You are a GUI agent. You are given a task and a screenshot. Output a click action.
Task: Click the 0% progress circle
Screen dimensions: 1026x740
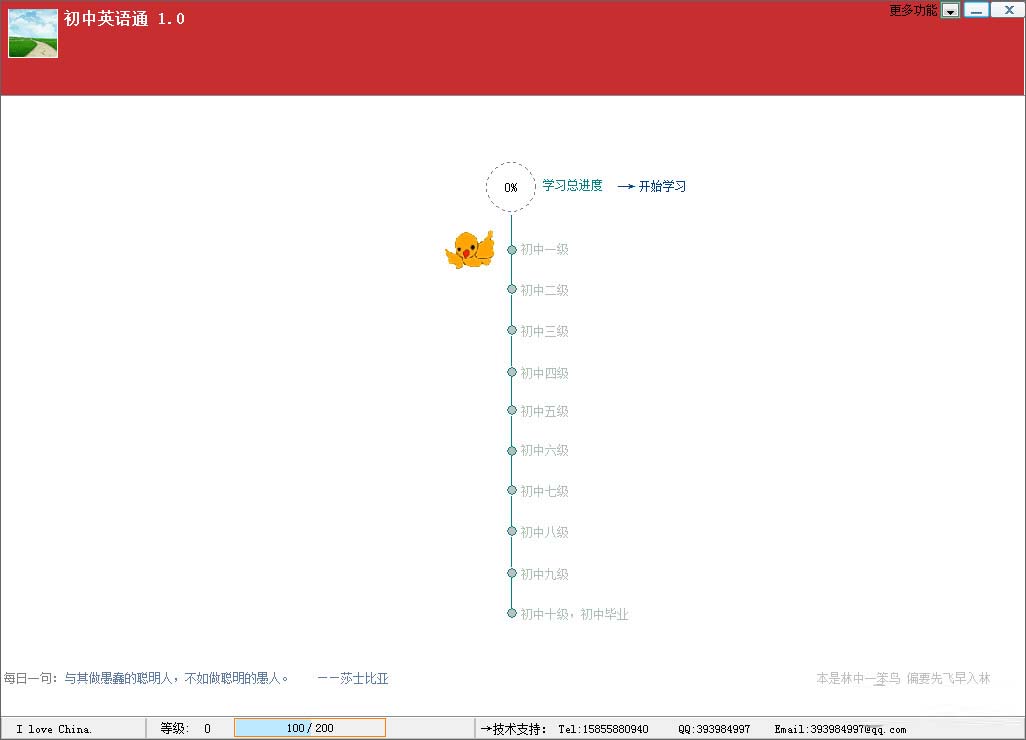511,187
